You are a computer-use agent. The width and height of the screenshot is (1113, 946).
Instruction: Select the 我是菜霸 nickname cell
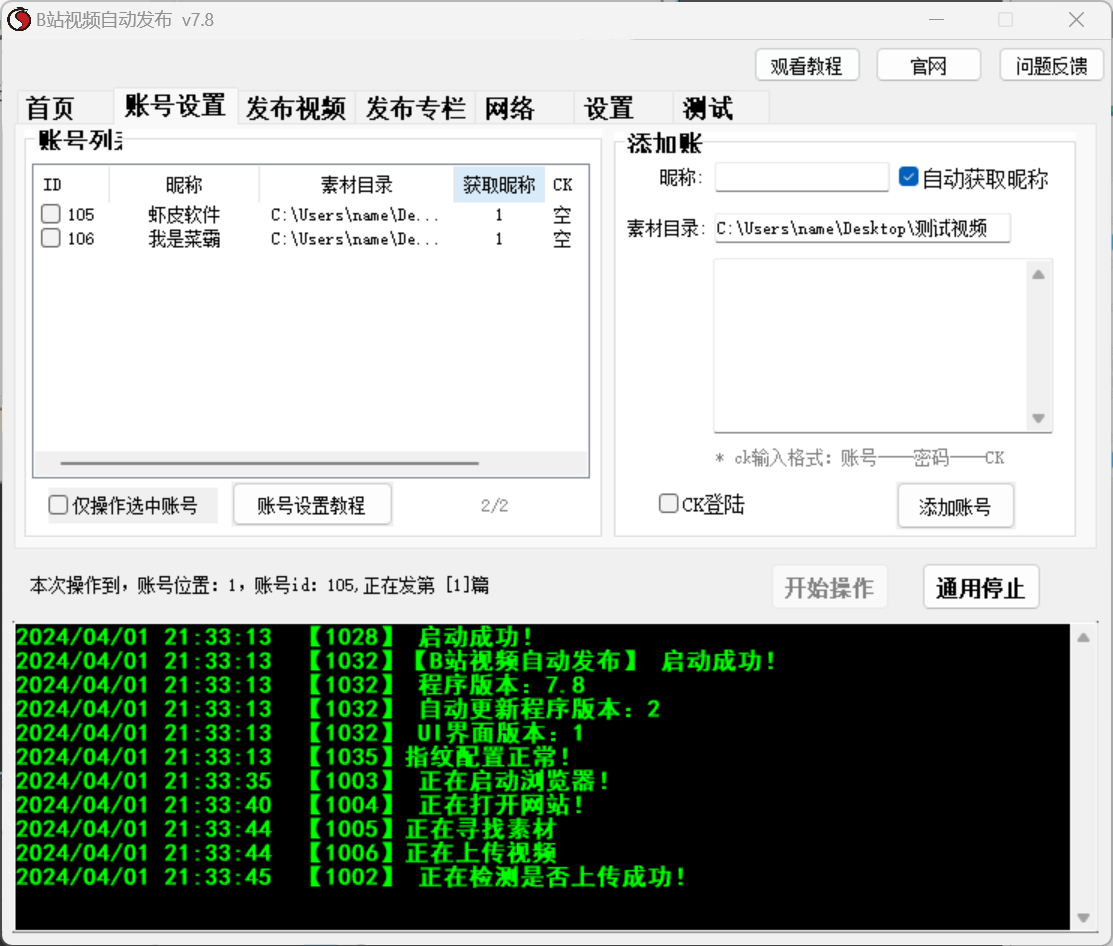tap(184, 238)
